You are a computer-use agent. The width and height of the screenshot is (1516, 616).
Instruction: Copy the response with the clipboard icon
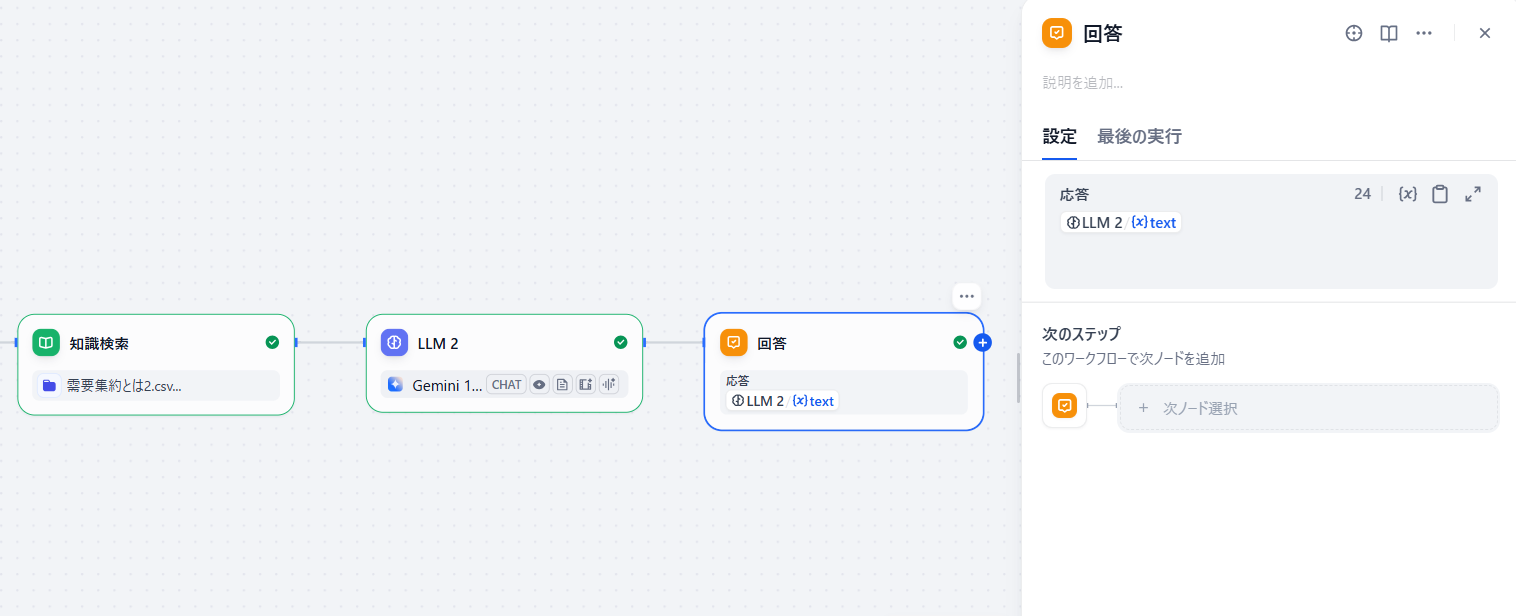pyautogui.click(x=1440, y=194)
